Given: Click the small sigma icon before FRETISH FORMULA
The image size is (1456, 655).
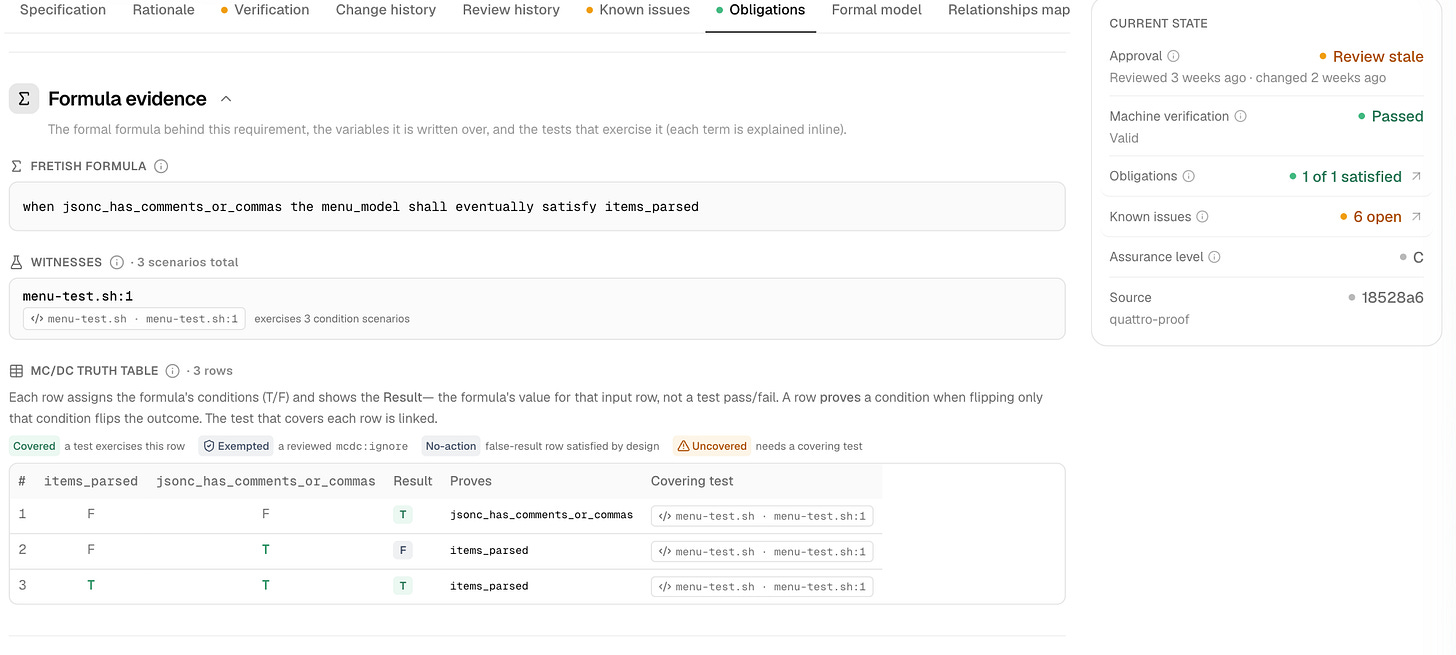Looking at the screenshot, I should pyautogui.click(x=16, y=166).
